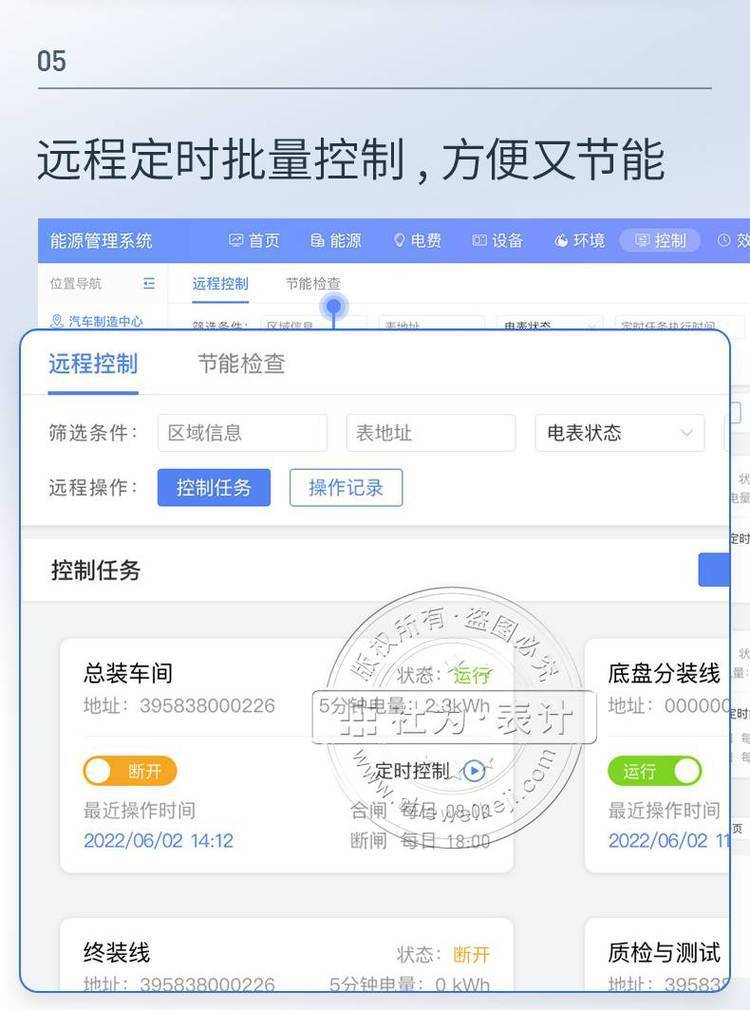Click the 区域信息 input field
Screen dimensions: 750x1010
[x=242, y=433]
